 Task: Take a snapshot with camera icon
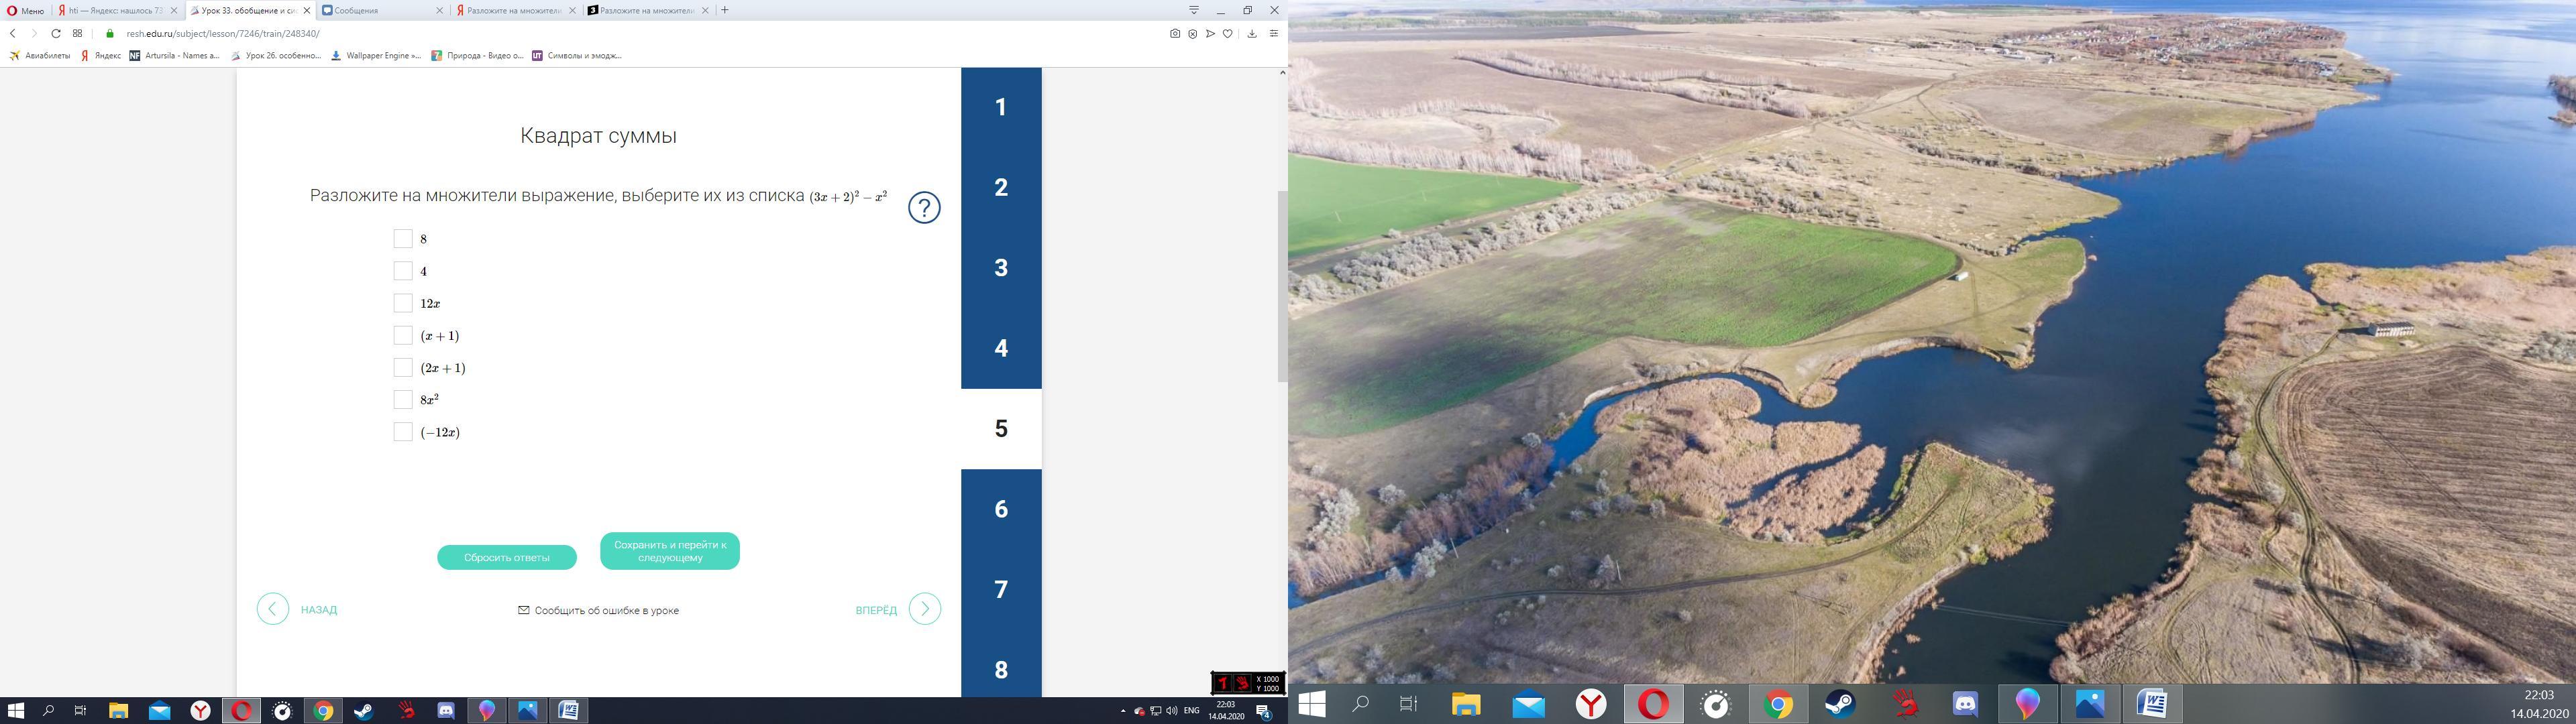pyautogui.click(x=1174, y=34)
